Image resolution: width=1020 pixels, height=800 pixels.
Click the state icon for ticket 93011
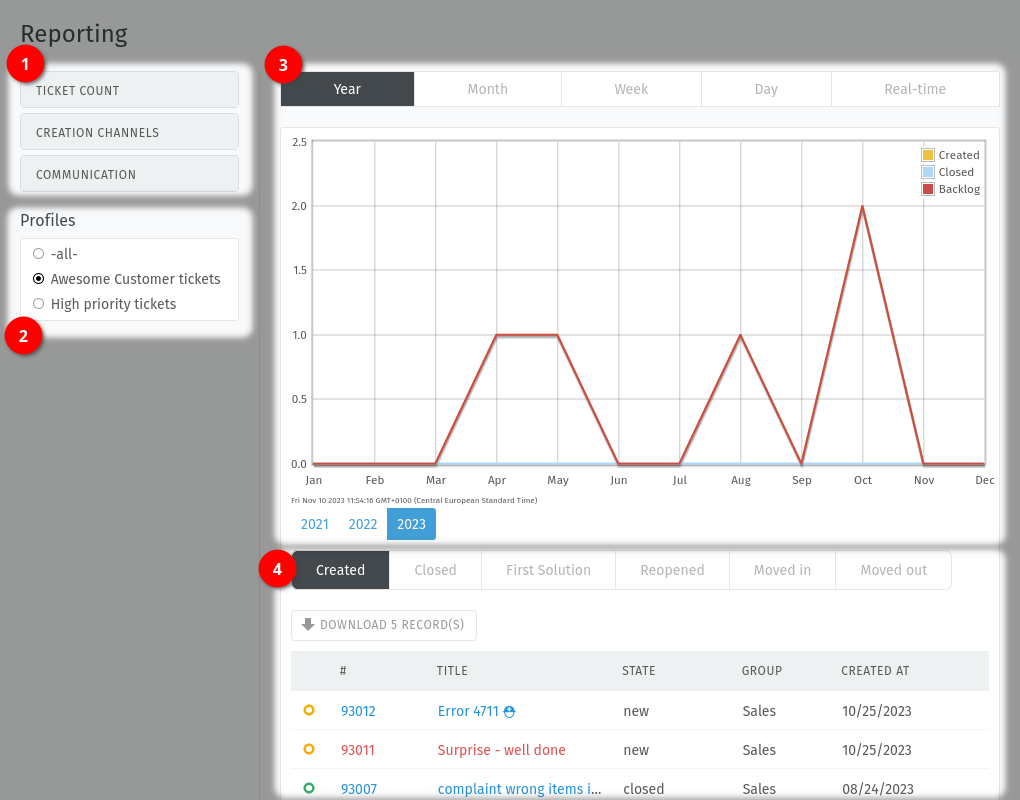[309, 749]
